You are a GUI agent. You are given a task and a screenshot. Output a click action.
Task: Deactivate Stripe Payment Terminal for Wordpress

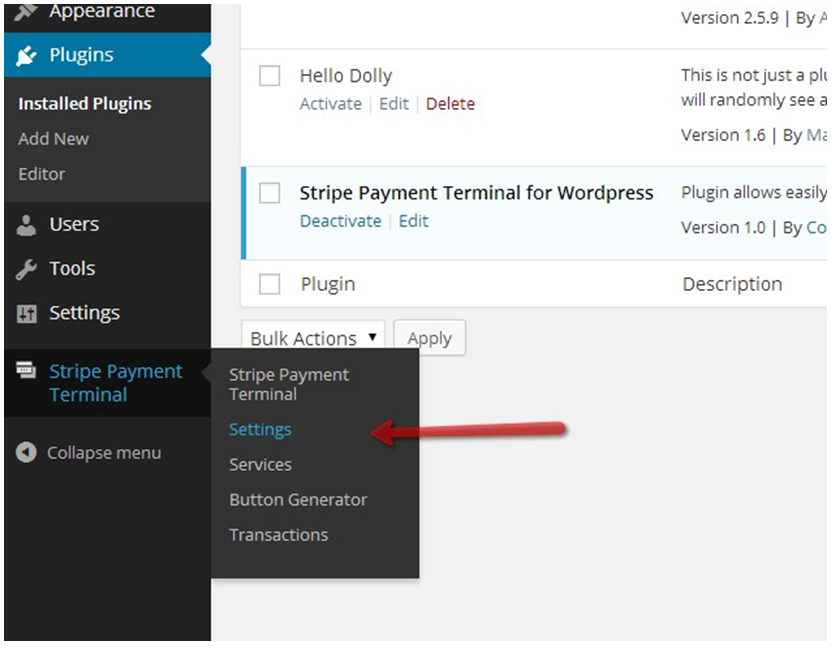(341, 221)
